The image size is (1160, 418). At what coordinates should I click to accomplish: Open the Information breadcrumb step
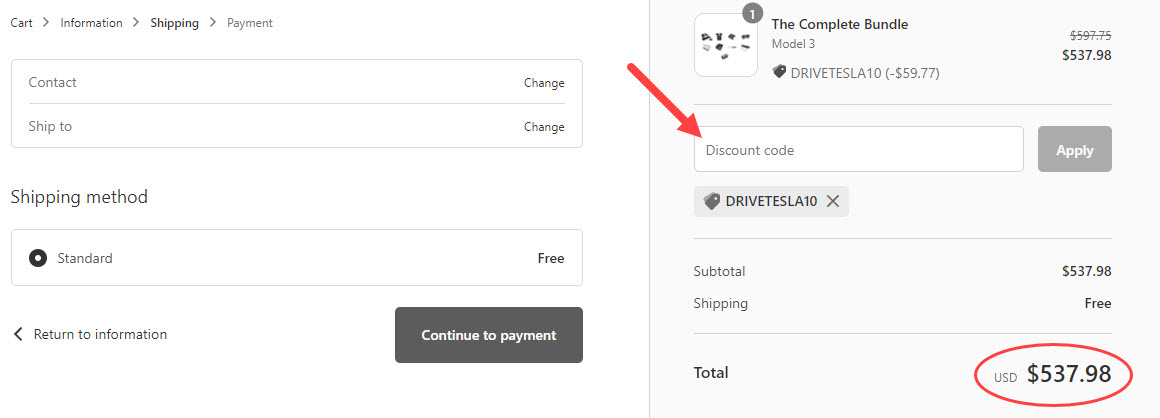click(x=91, y=23)
